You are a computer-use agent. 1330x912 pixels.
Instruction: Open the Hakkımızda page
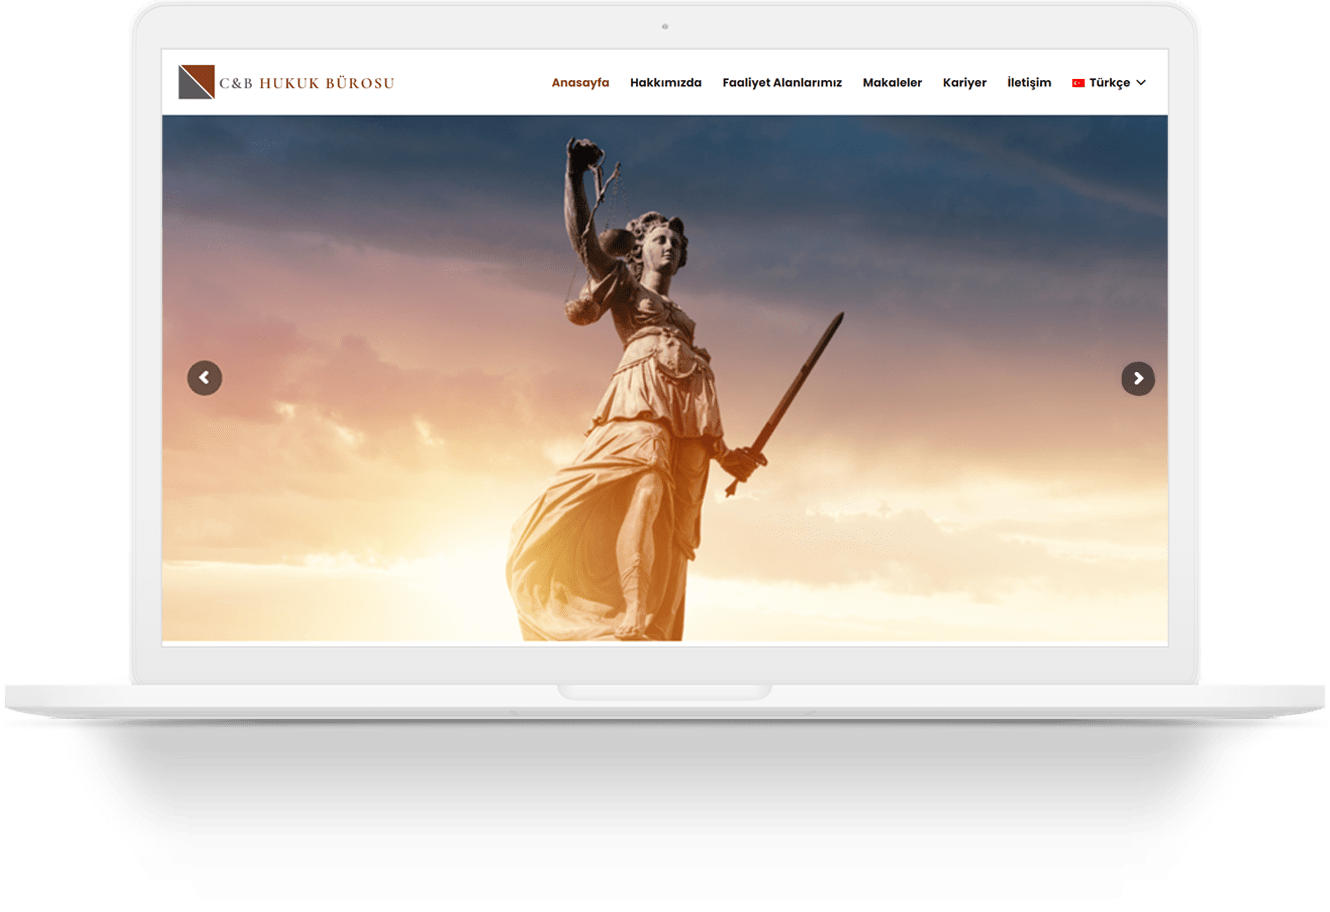coord(665,83)
